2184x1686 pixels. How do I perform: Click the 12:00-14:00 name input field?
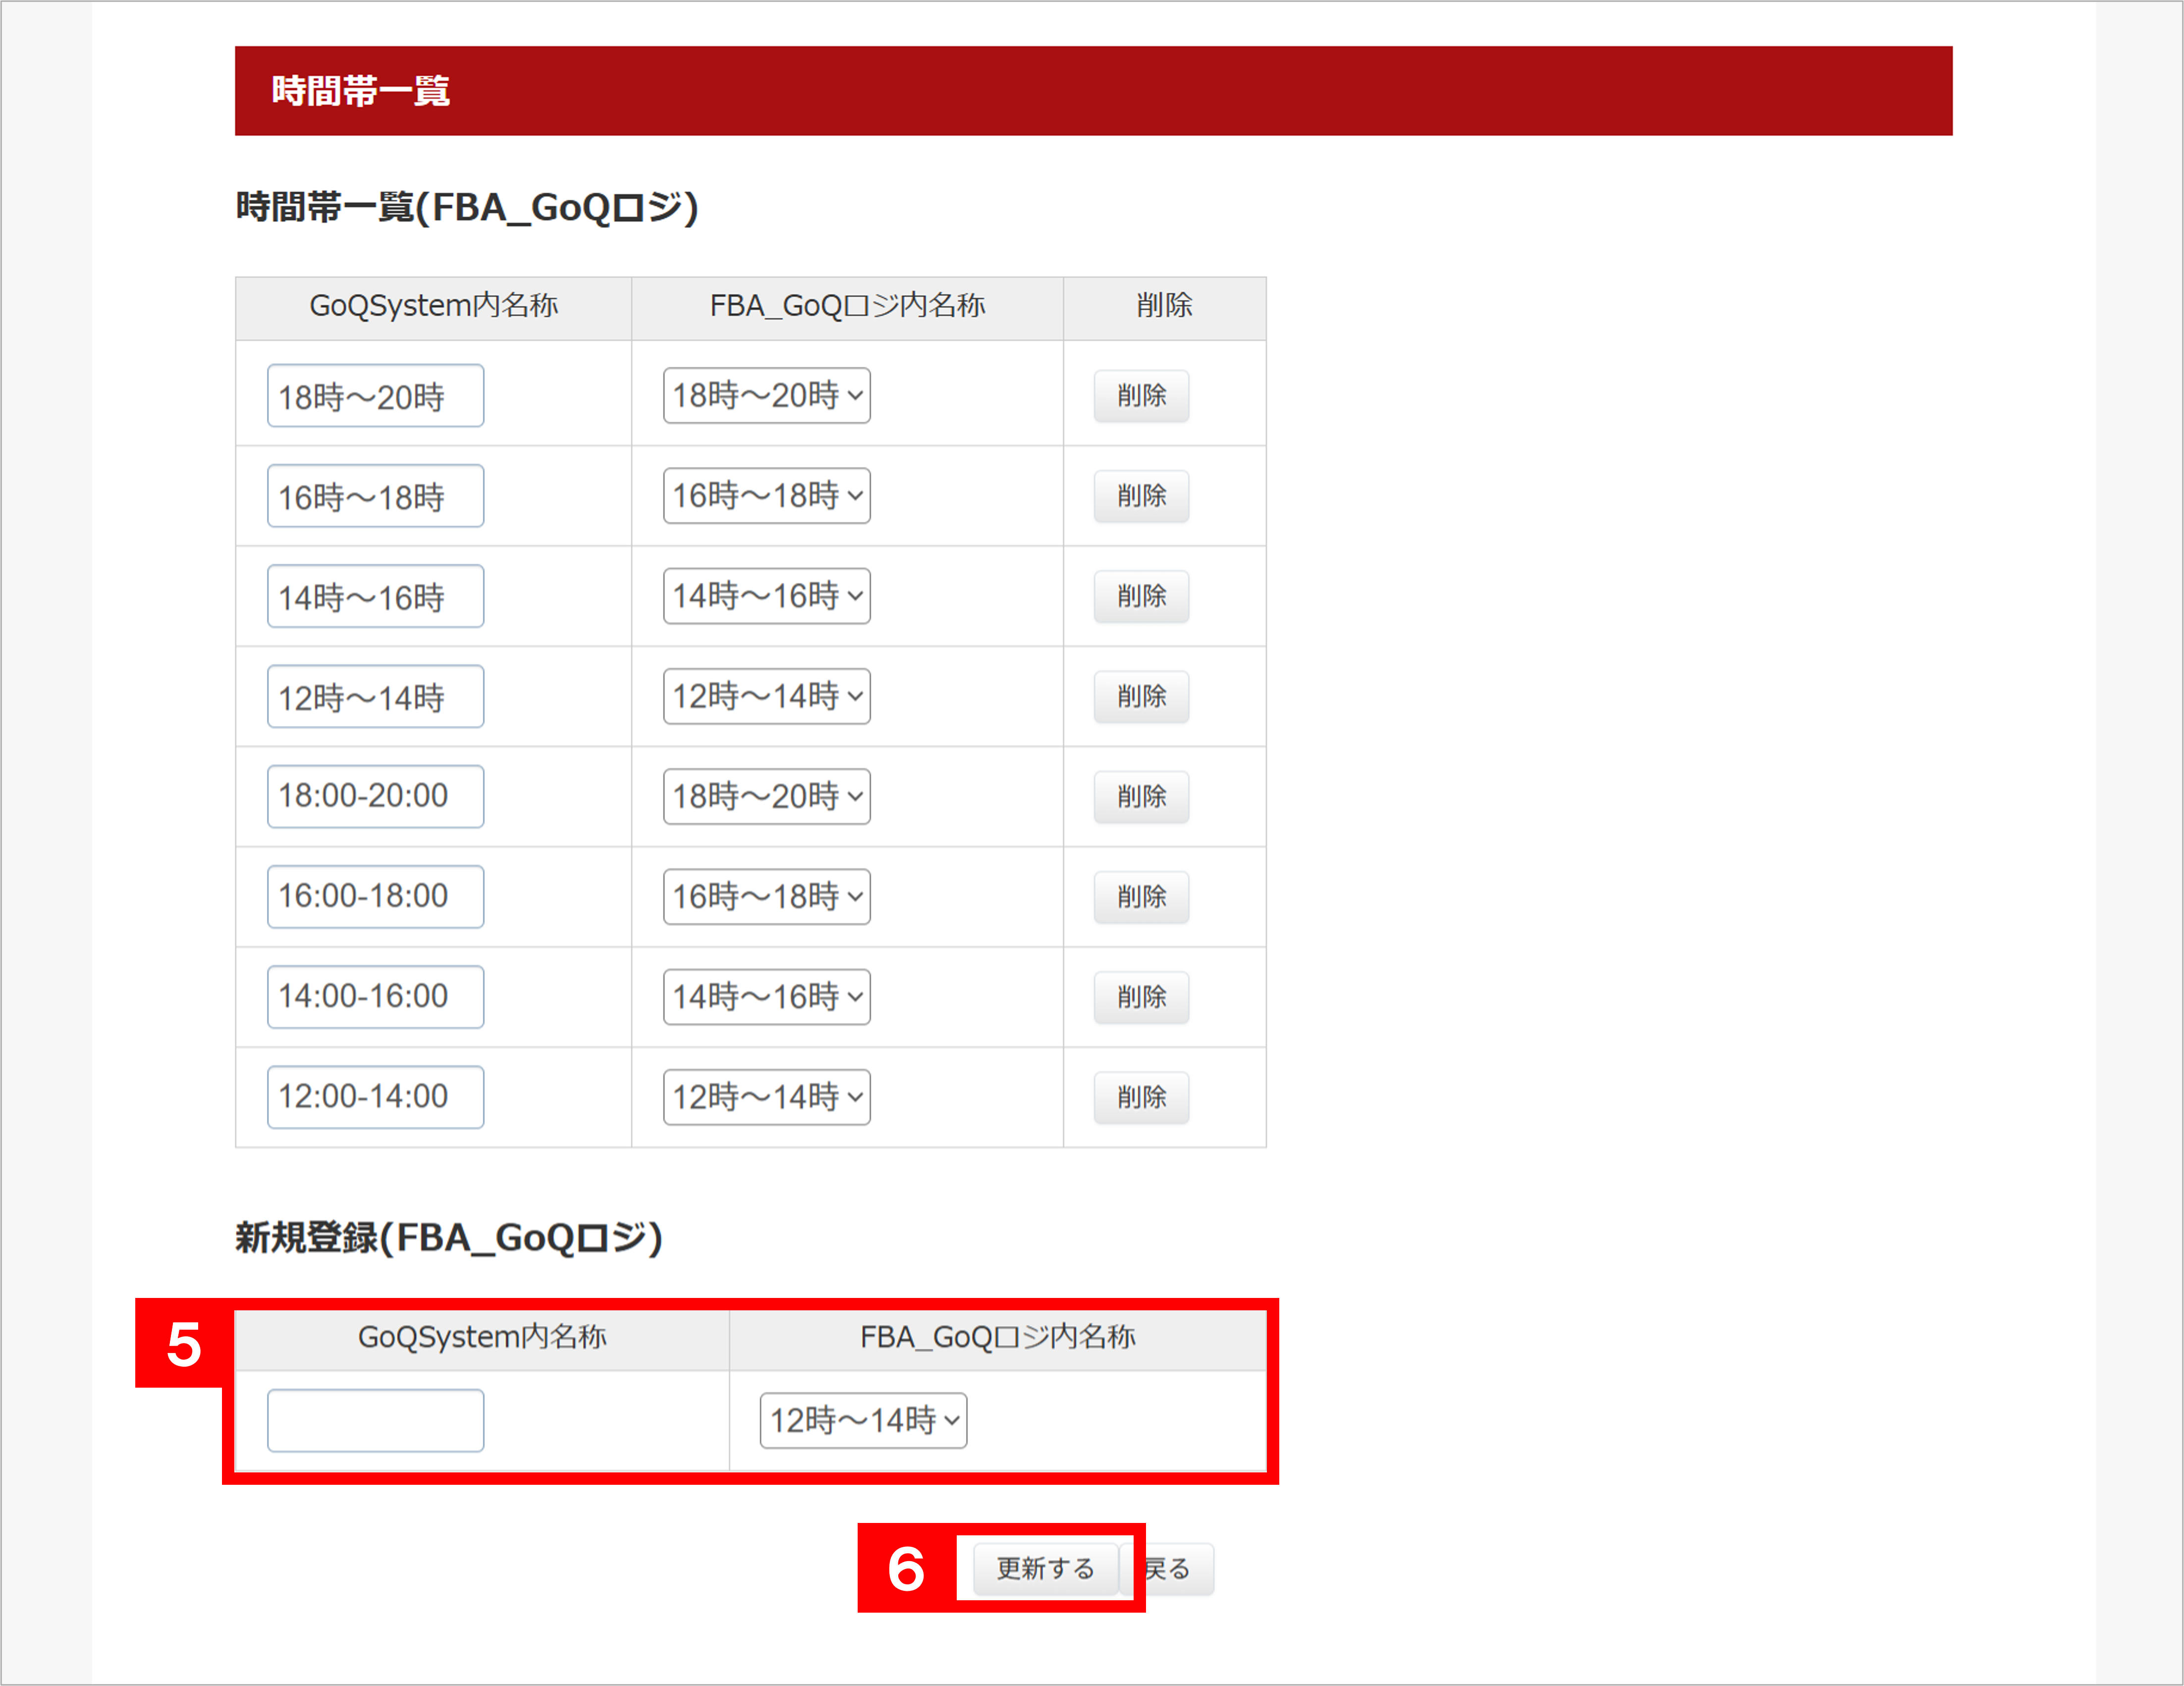point(375,1097)
